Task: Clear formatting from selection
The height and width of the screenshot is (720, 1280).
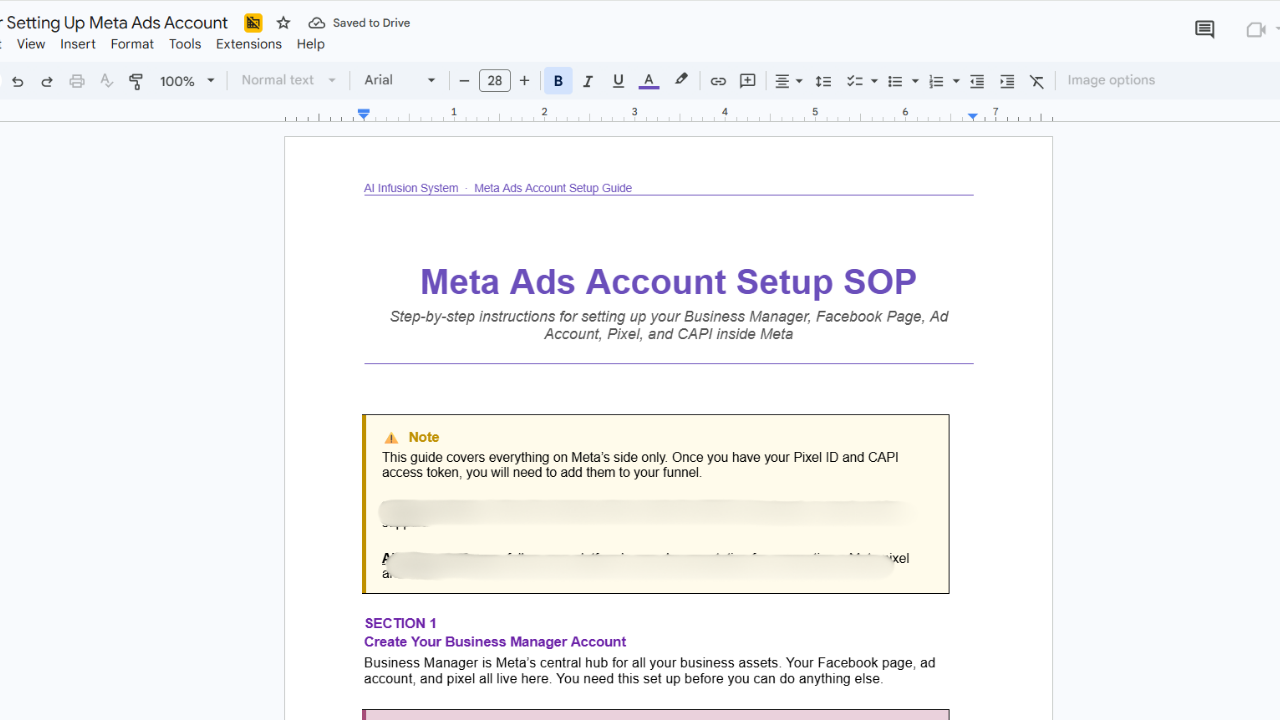Action: tap(1037, 81)
